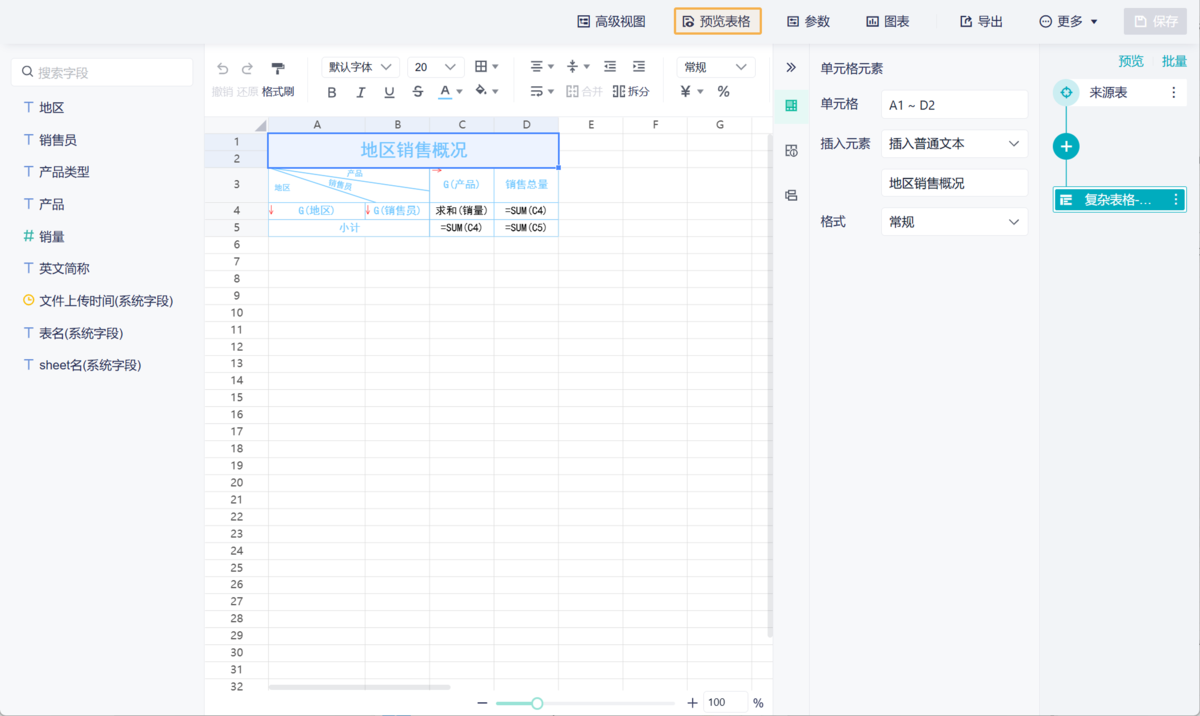Open the 插入普通文本 insert element dropdown
Viewport: 1200px width, 716px height.
pyautogui.click(x=954, y=143)
